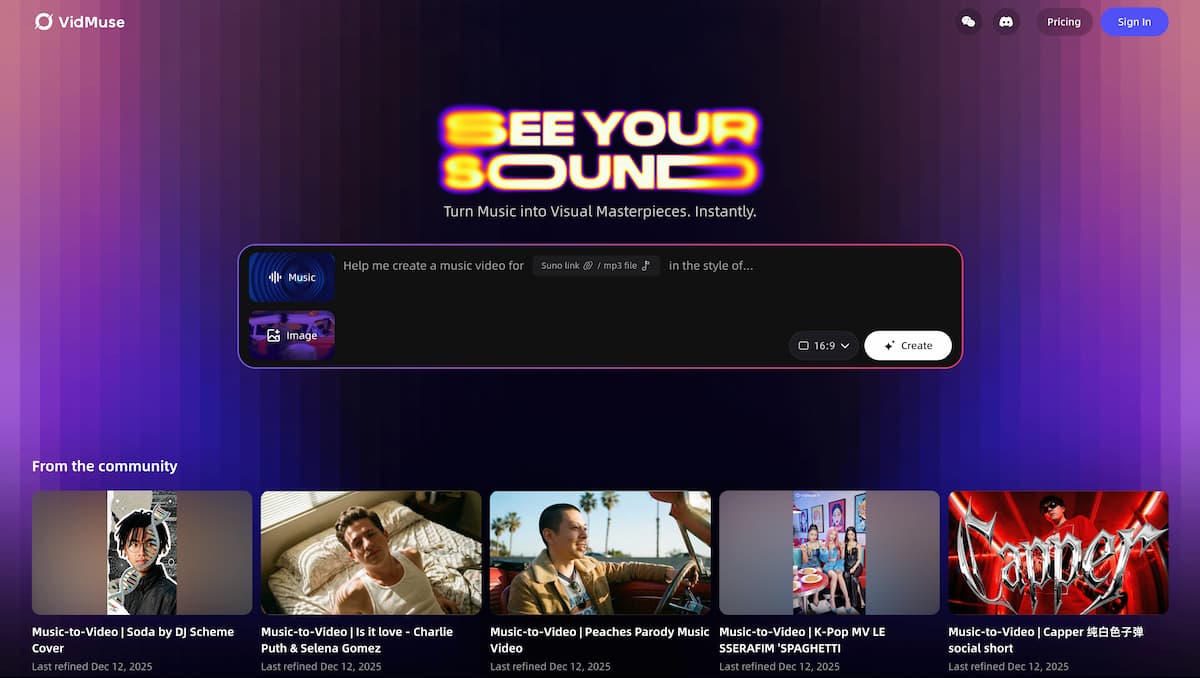This screenshot has height=678, width=1200.
Task: Click the VidMuse logo icon
Action: [x=41, y=21]
